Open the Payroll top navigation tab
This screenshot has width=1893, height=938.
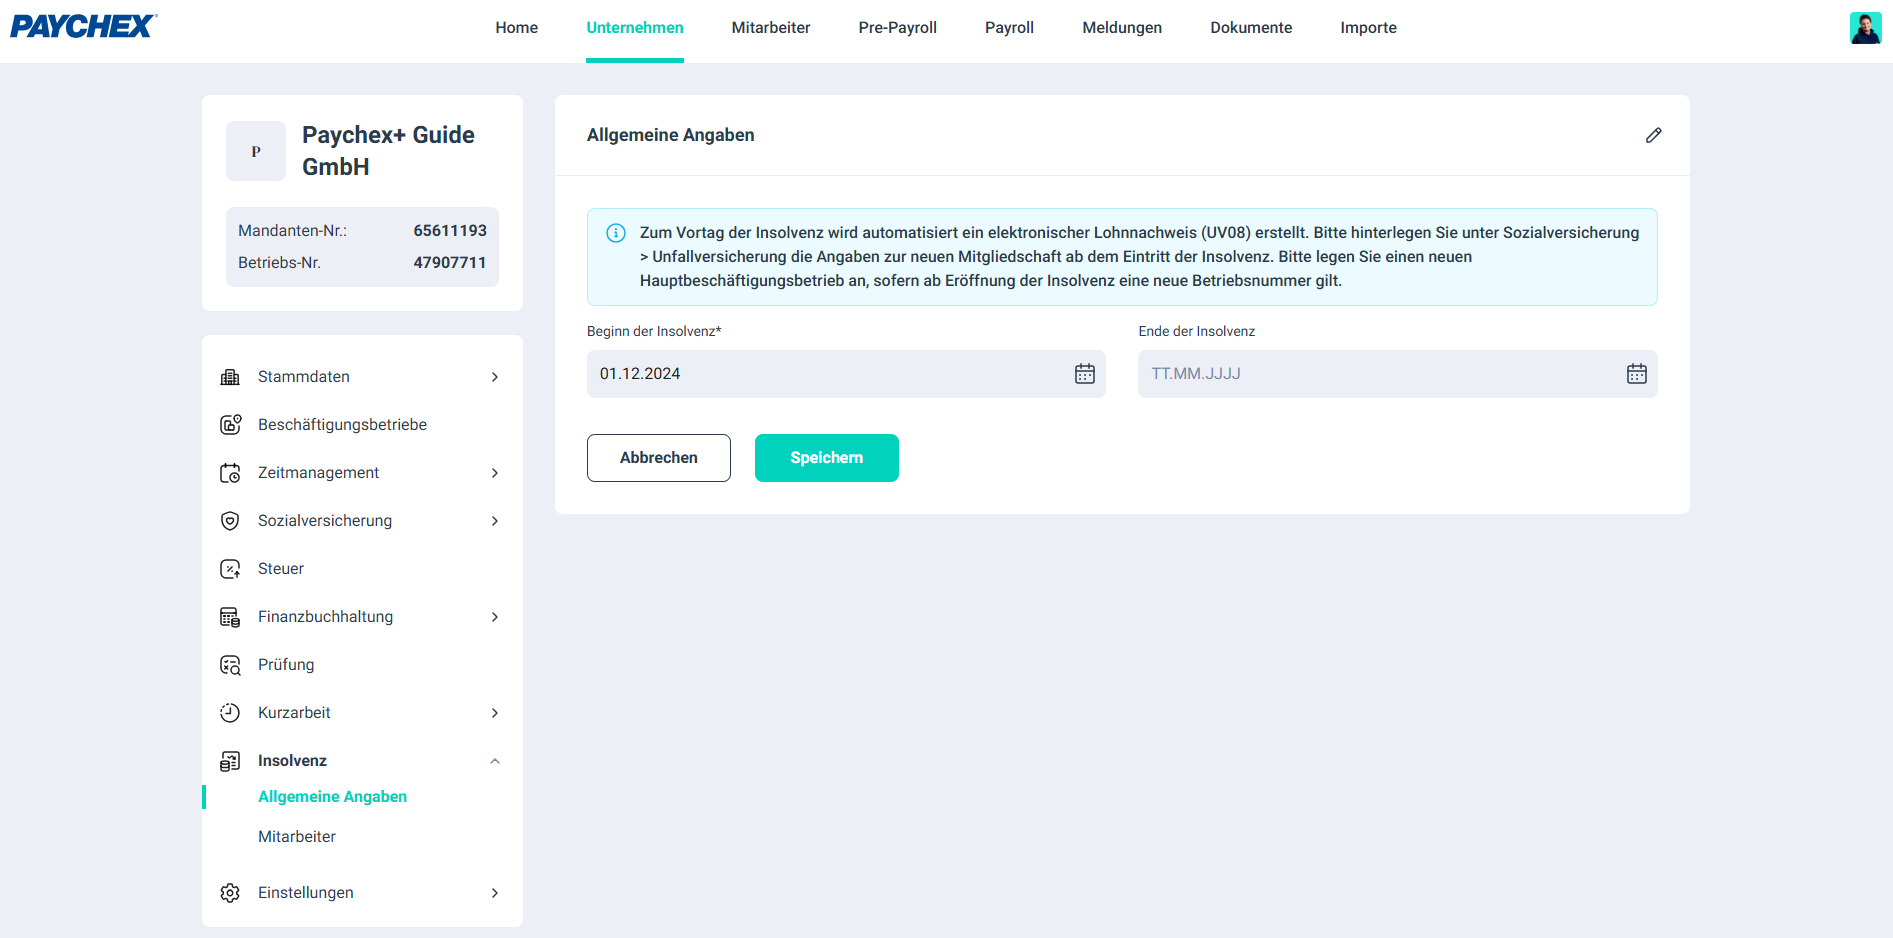pyautogui.click(x=1009, y=28)
